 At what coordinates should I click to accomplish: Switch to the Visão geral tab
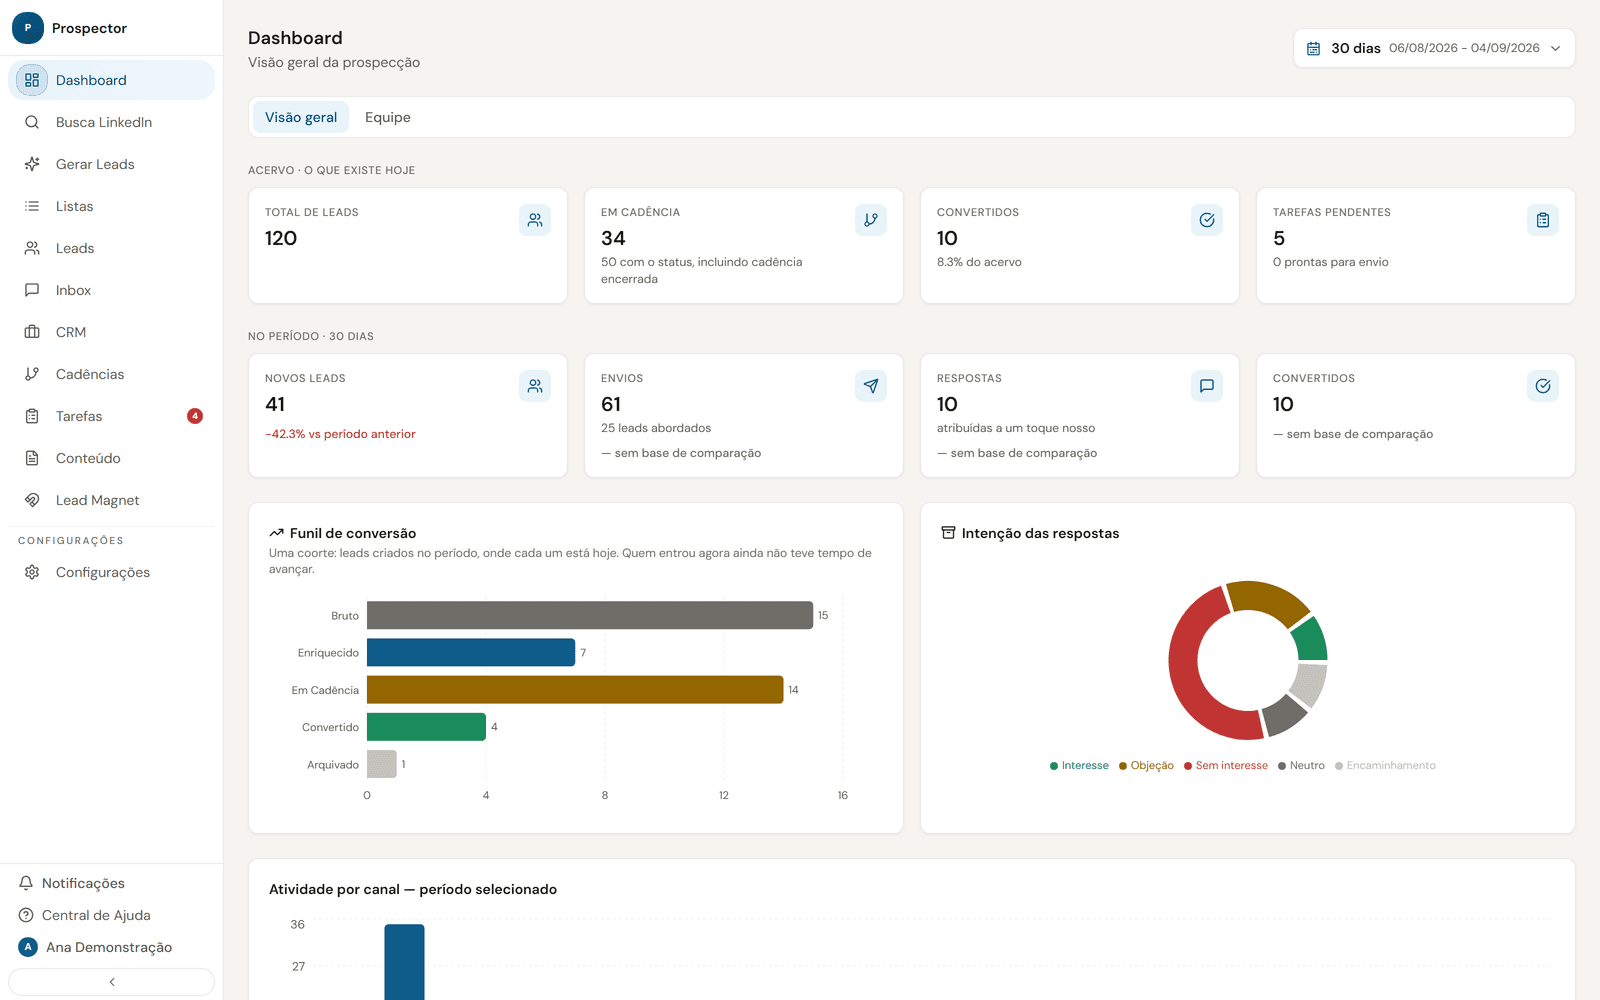301,117
